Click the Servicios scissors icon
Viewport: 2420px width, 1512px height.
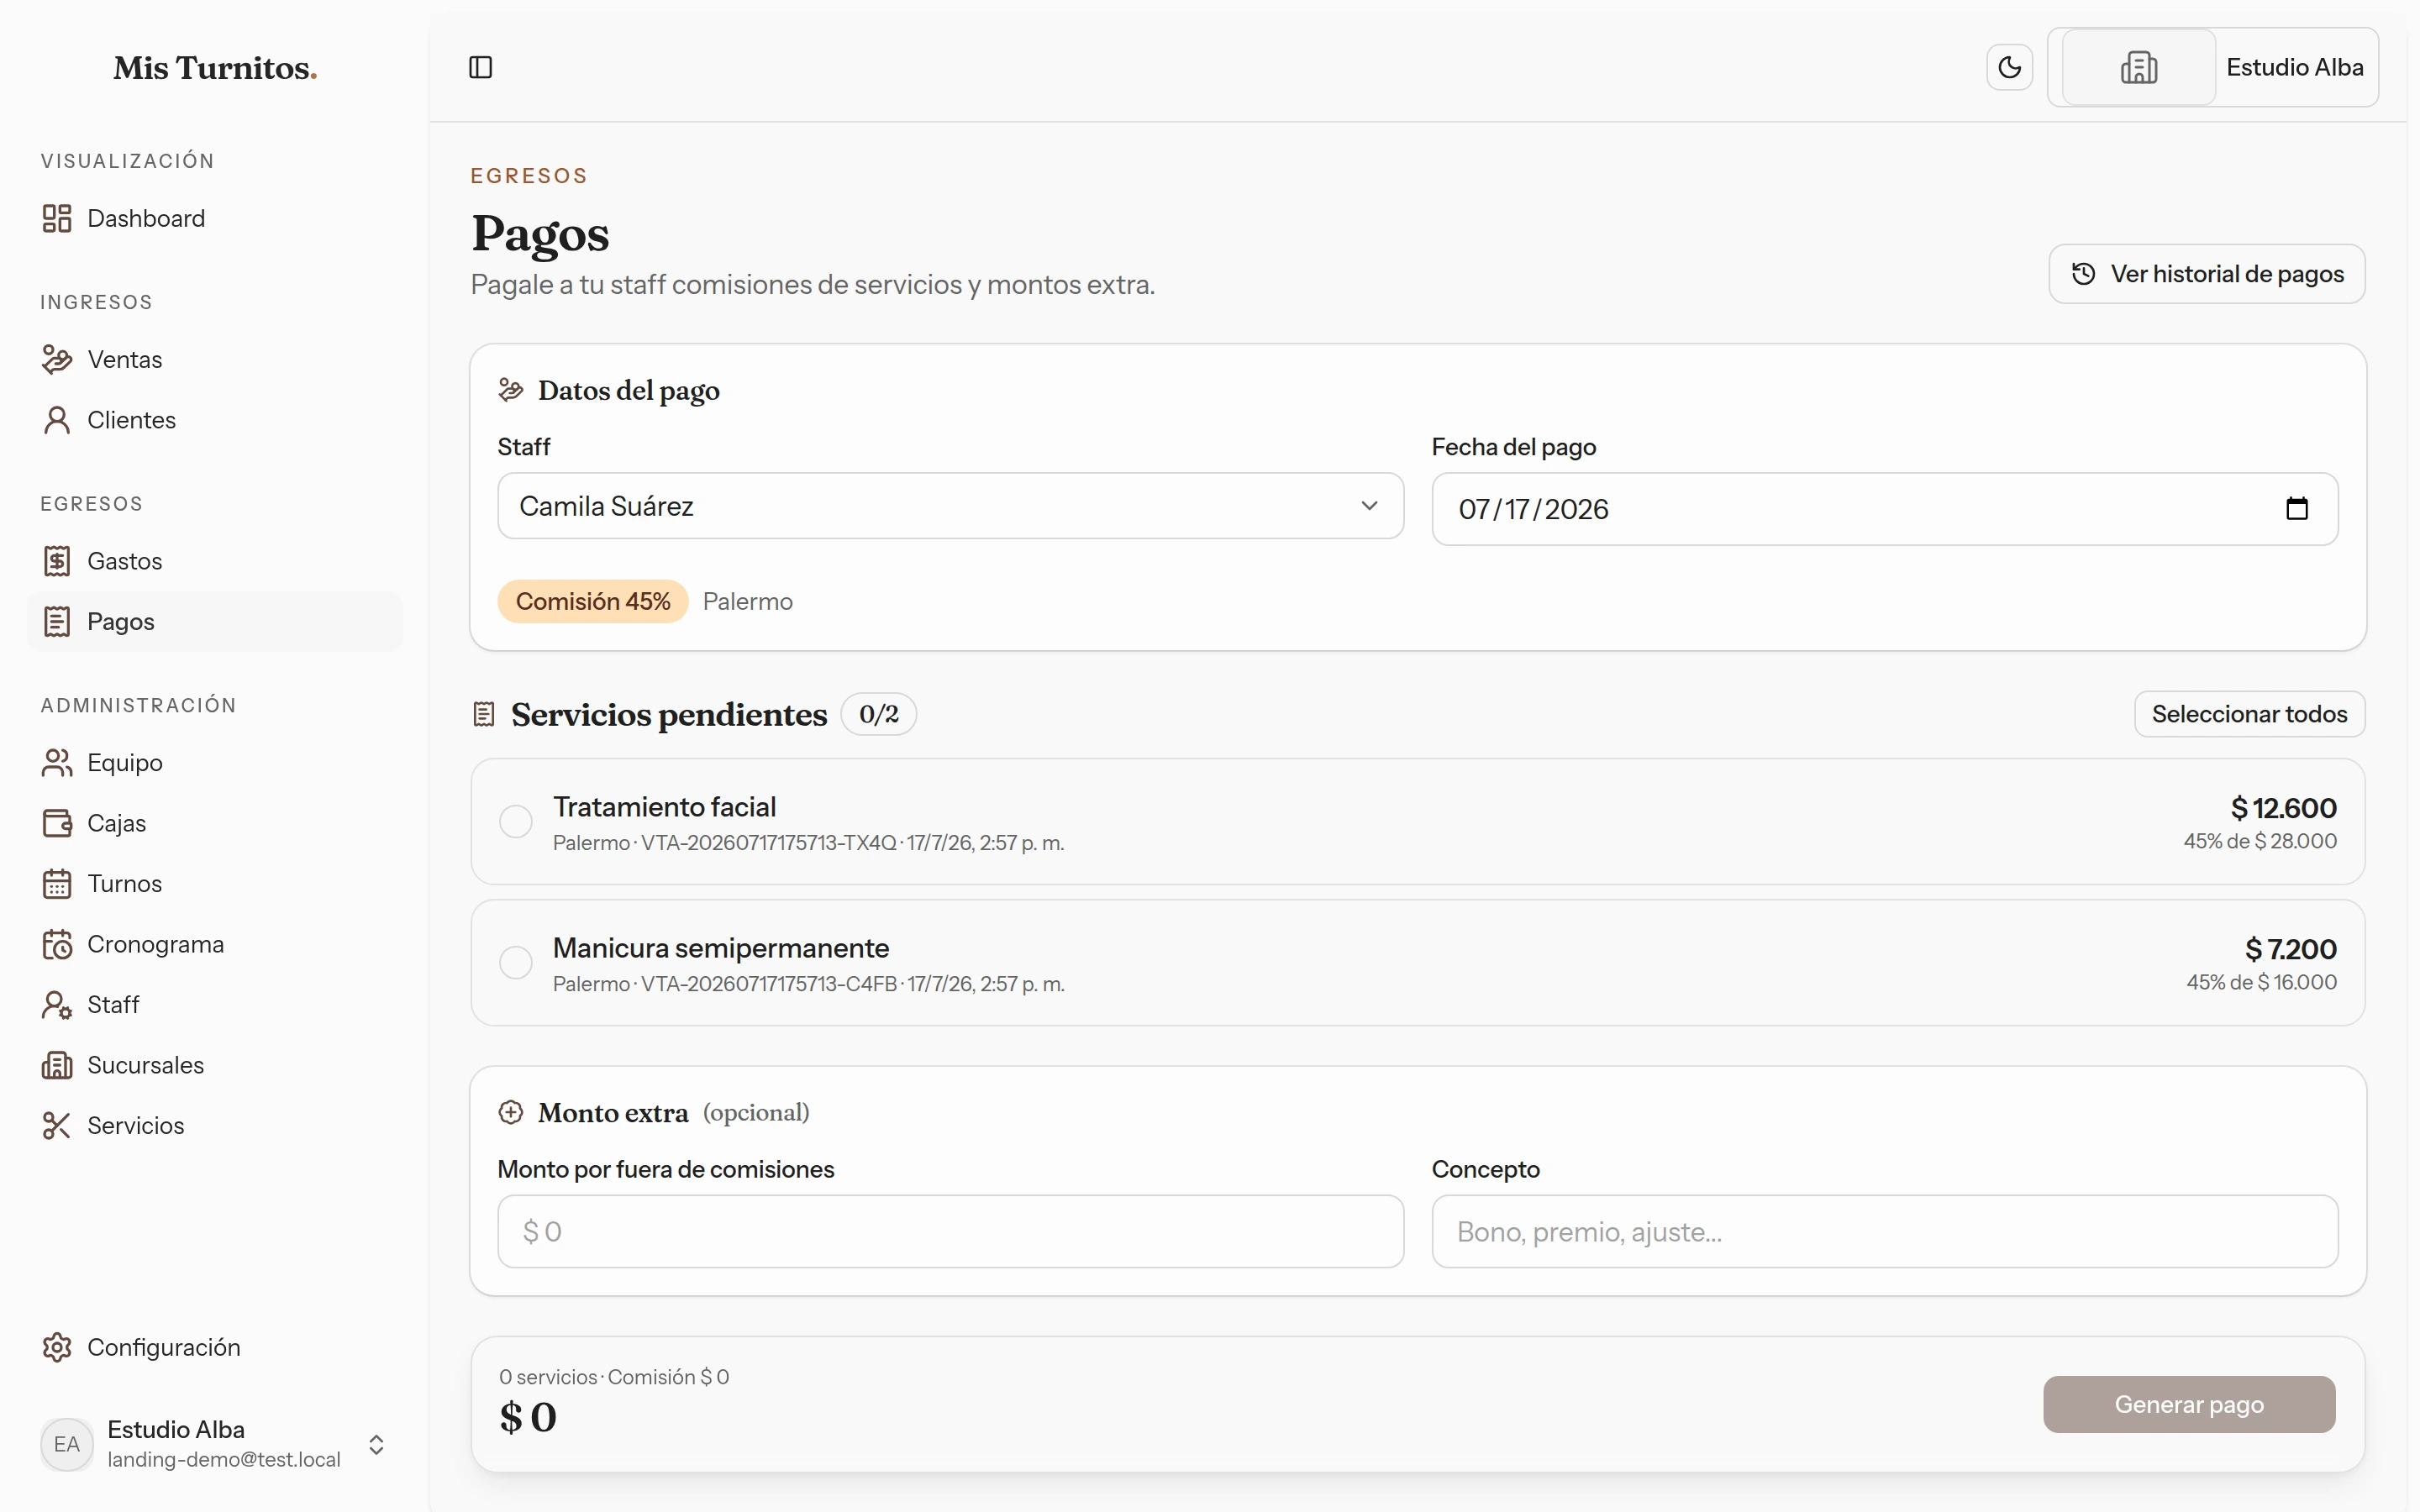pos(57,1125)
